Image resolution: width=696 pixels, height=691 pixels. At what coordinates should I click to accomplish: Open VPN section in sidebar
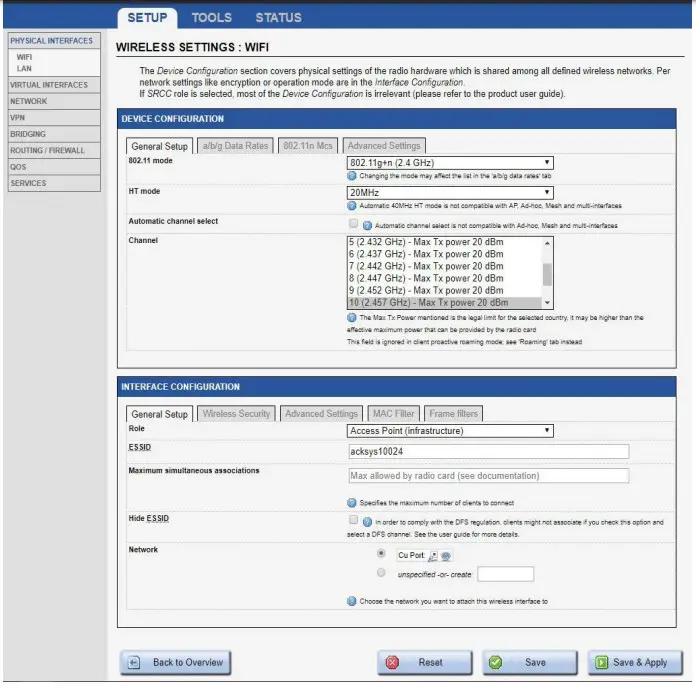[54, 118]
